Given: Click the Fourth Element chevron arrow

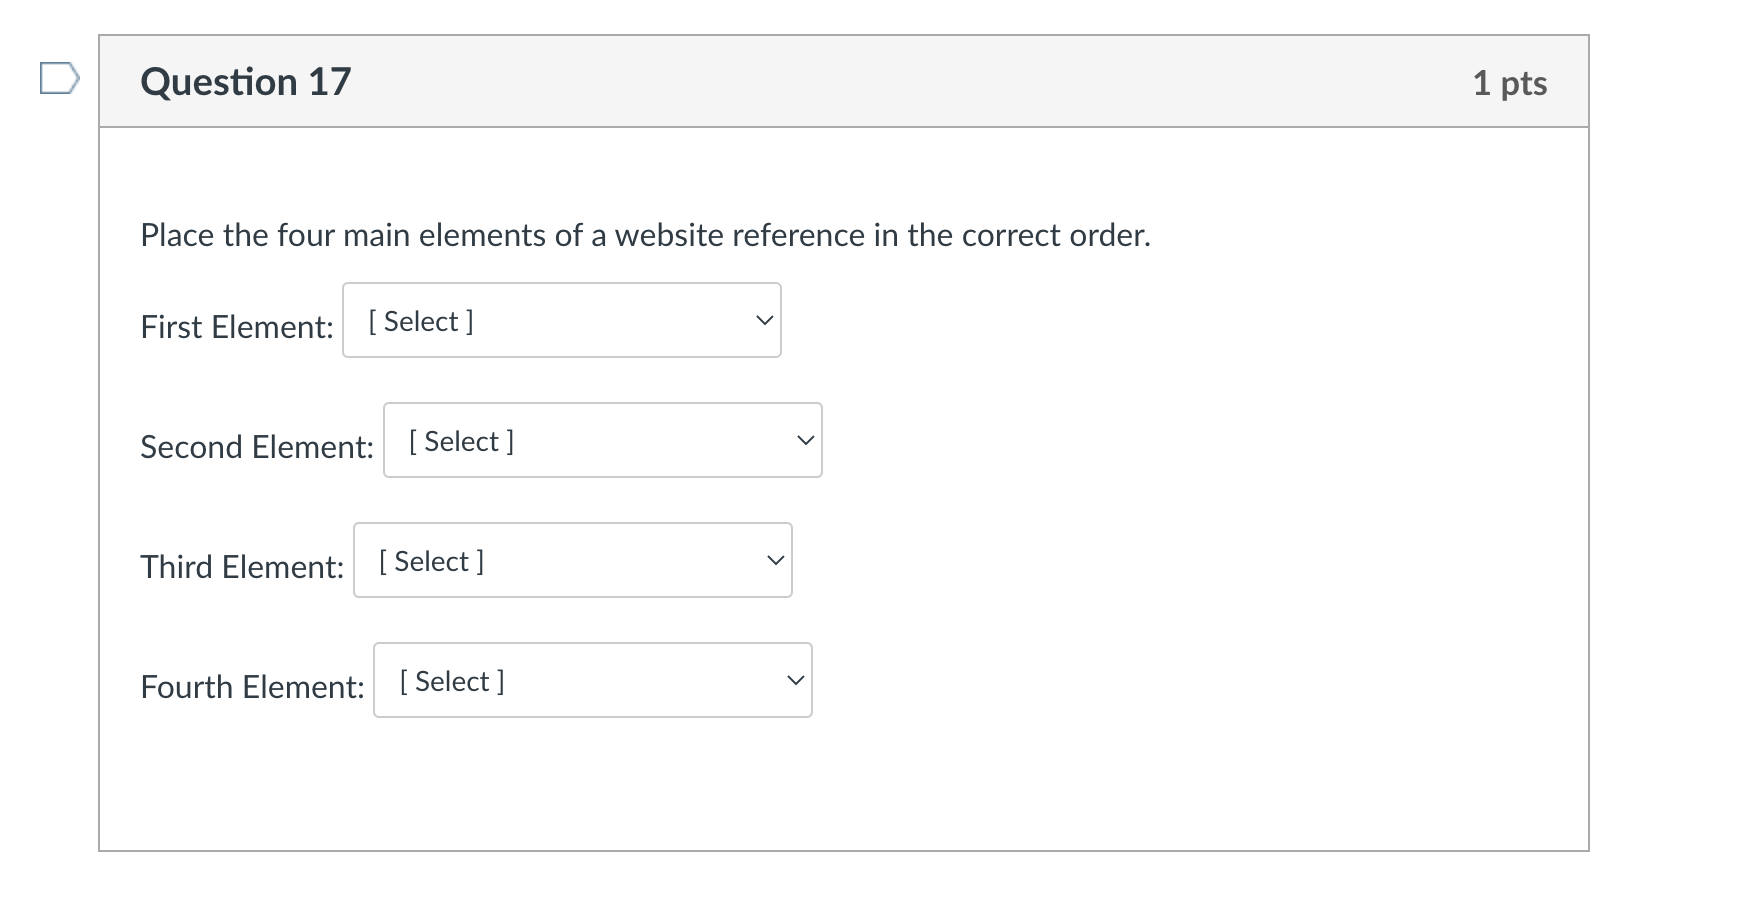Looking at the screenshot, I should click(x=795, y=681).
